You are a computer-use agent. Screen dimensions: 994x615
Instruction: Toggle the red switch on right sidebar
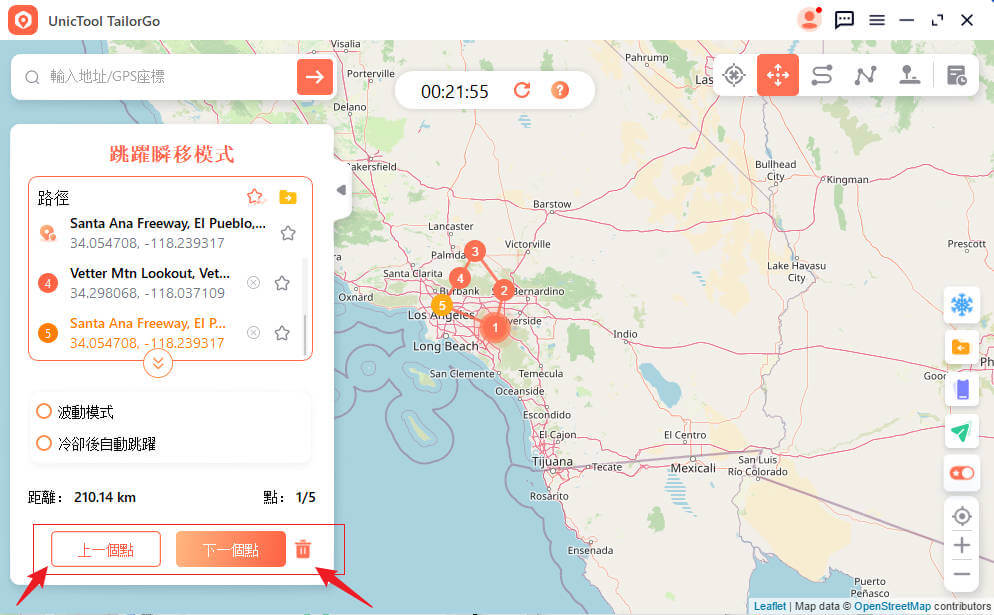coord(962,473)
